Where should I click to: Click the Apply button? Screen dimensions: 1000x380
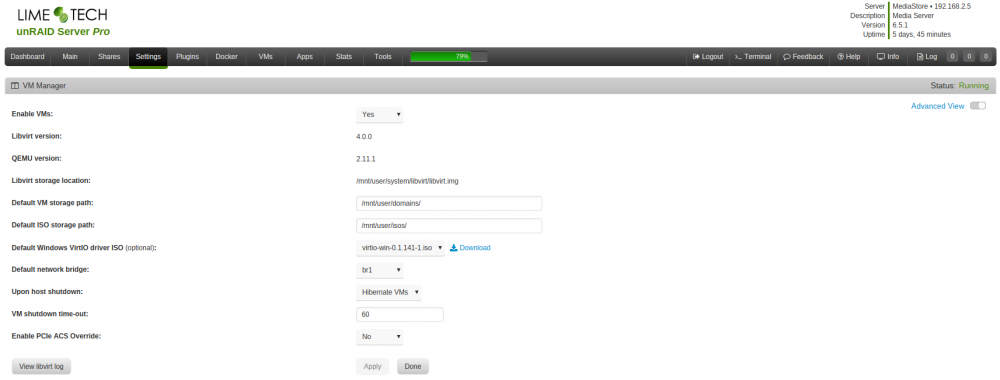click(x=372, y=367)
